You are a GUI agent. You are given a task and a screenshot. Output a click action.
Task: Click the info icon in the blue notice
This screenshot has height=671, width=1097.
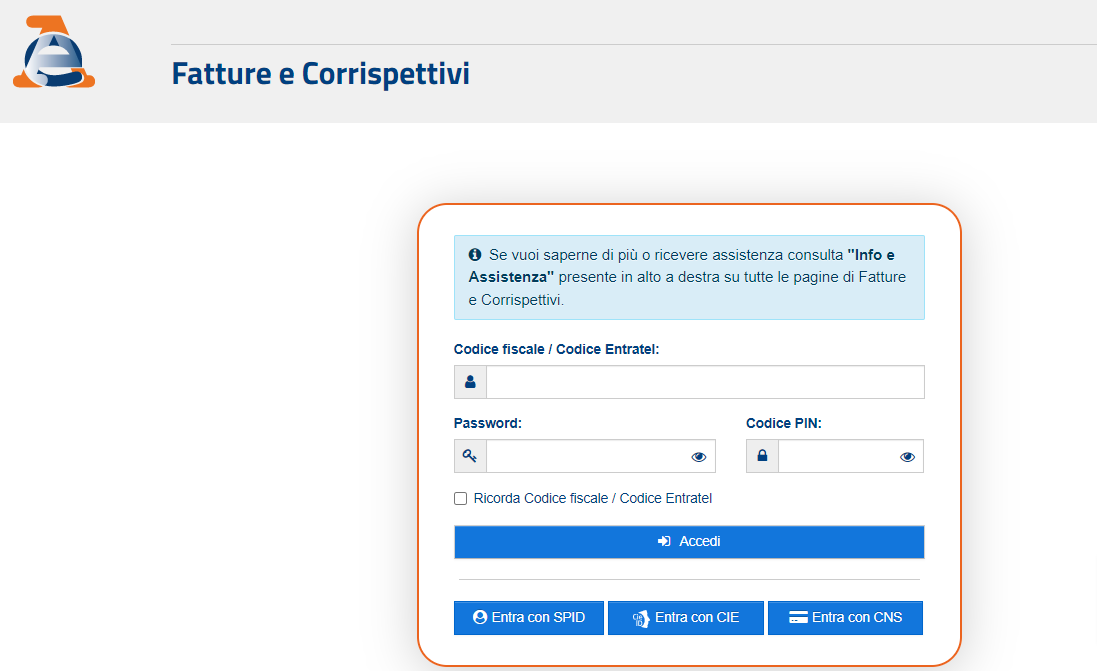click(x=475, y=255)
